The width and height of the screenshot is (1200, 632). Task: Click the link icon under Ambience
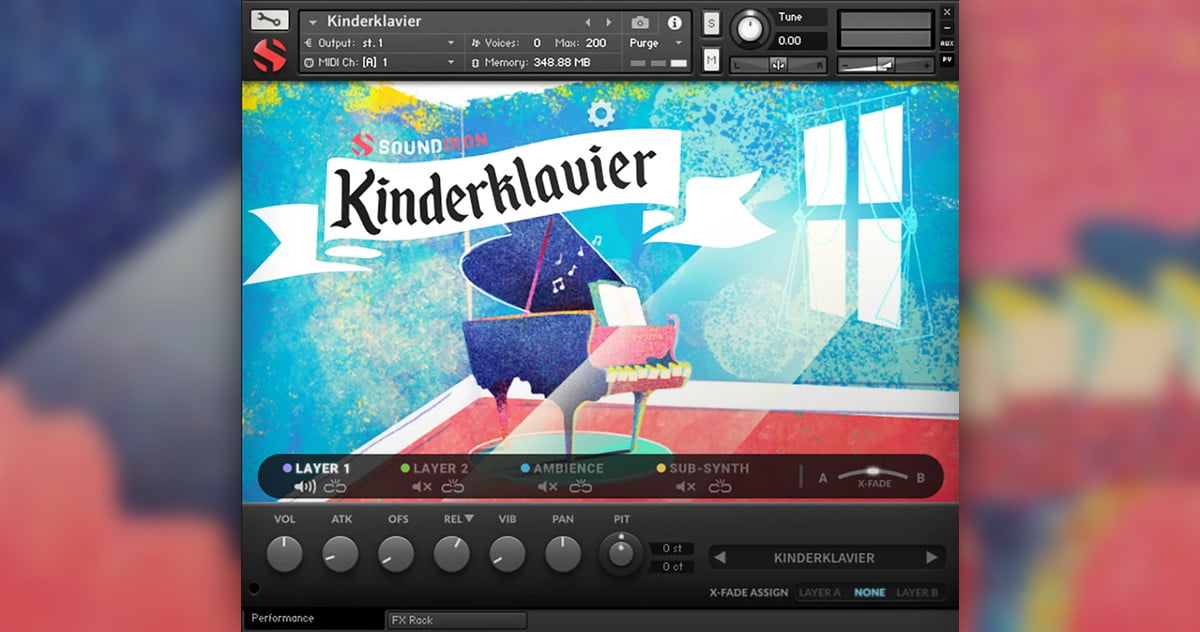pyautogui.click(x=581, y=487)
